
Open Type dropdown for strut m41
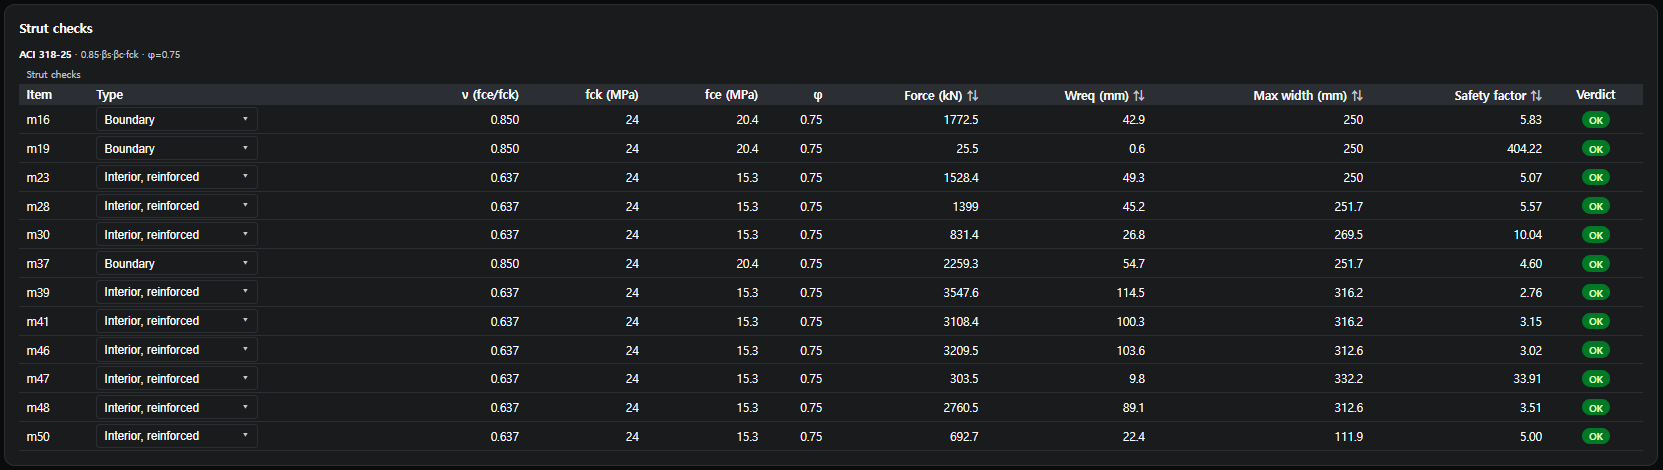pos(177,321)
